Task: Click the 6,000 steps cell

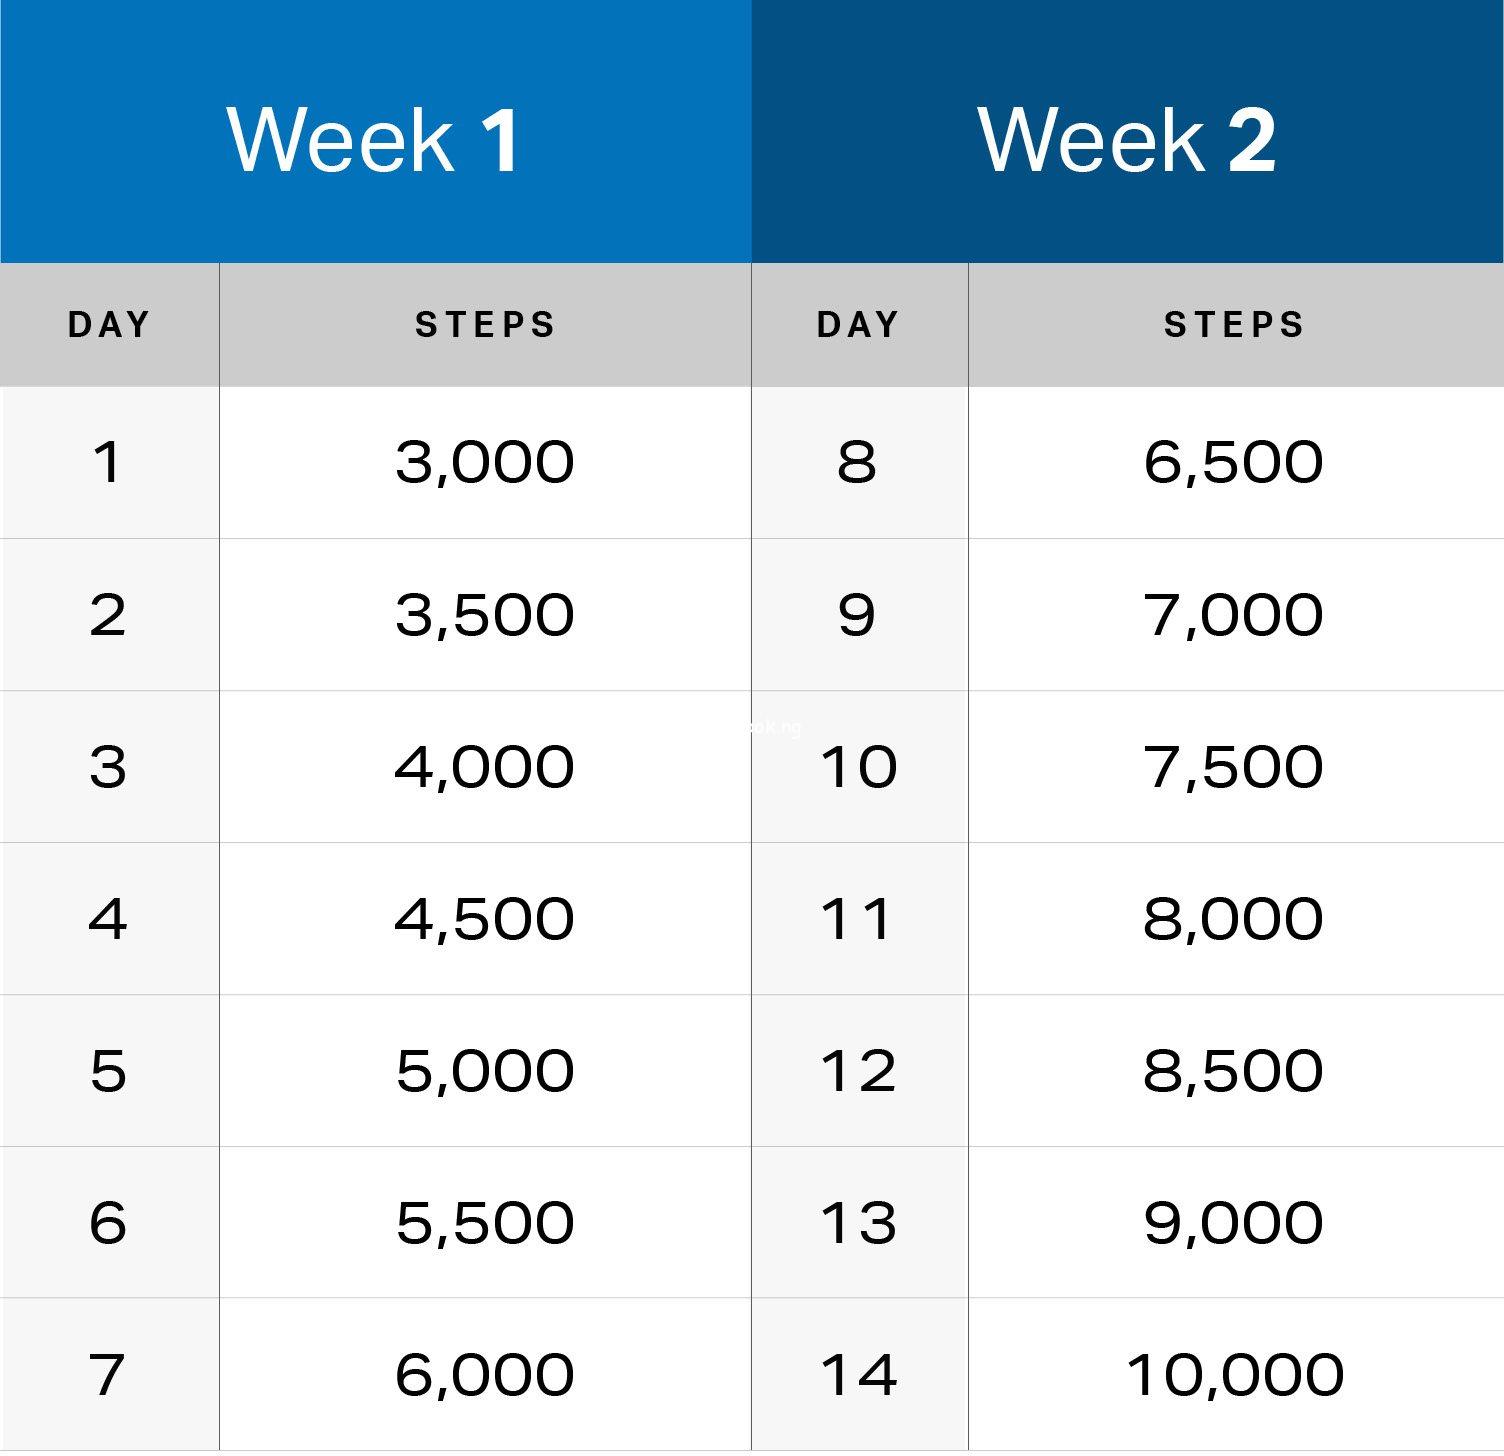Action: click(x=485, y=1375)
